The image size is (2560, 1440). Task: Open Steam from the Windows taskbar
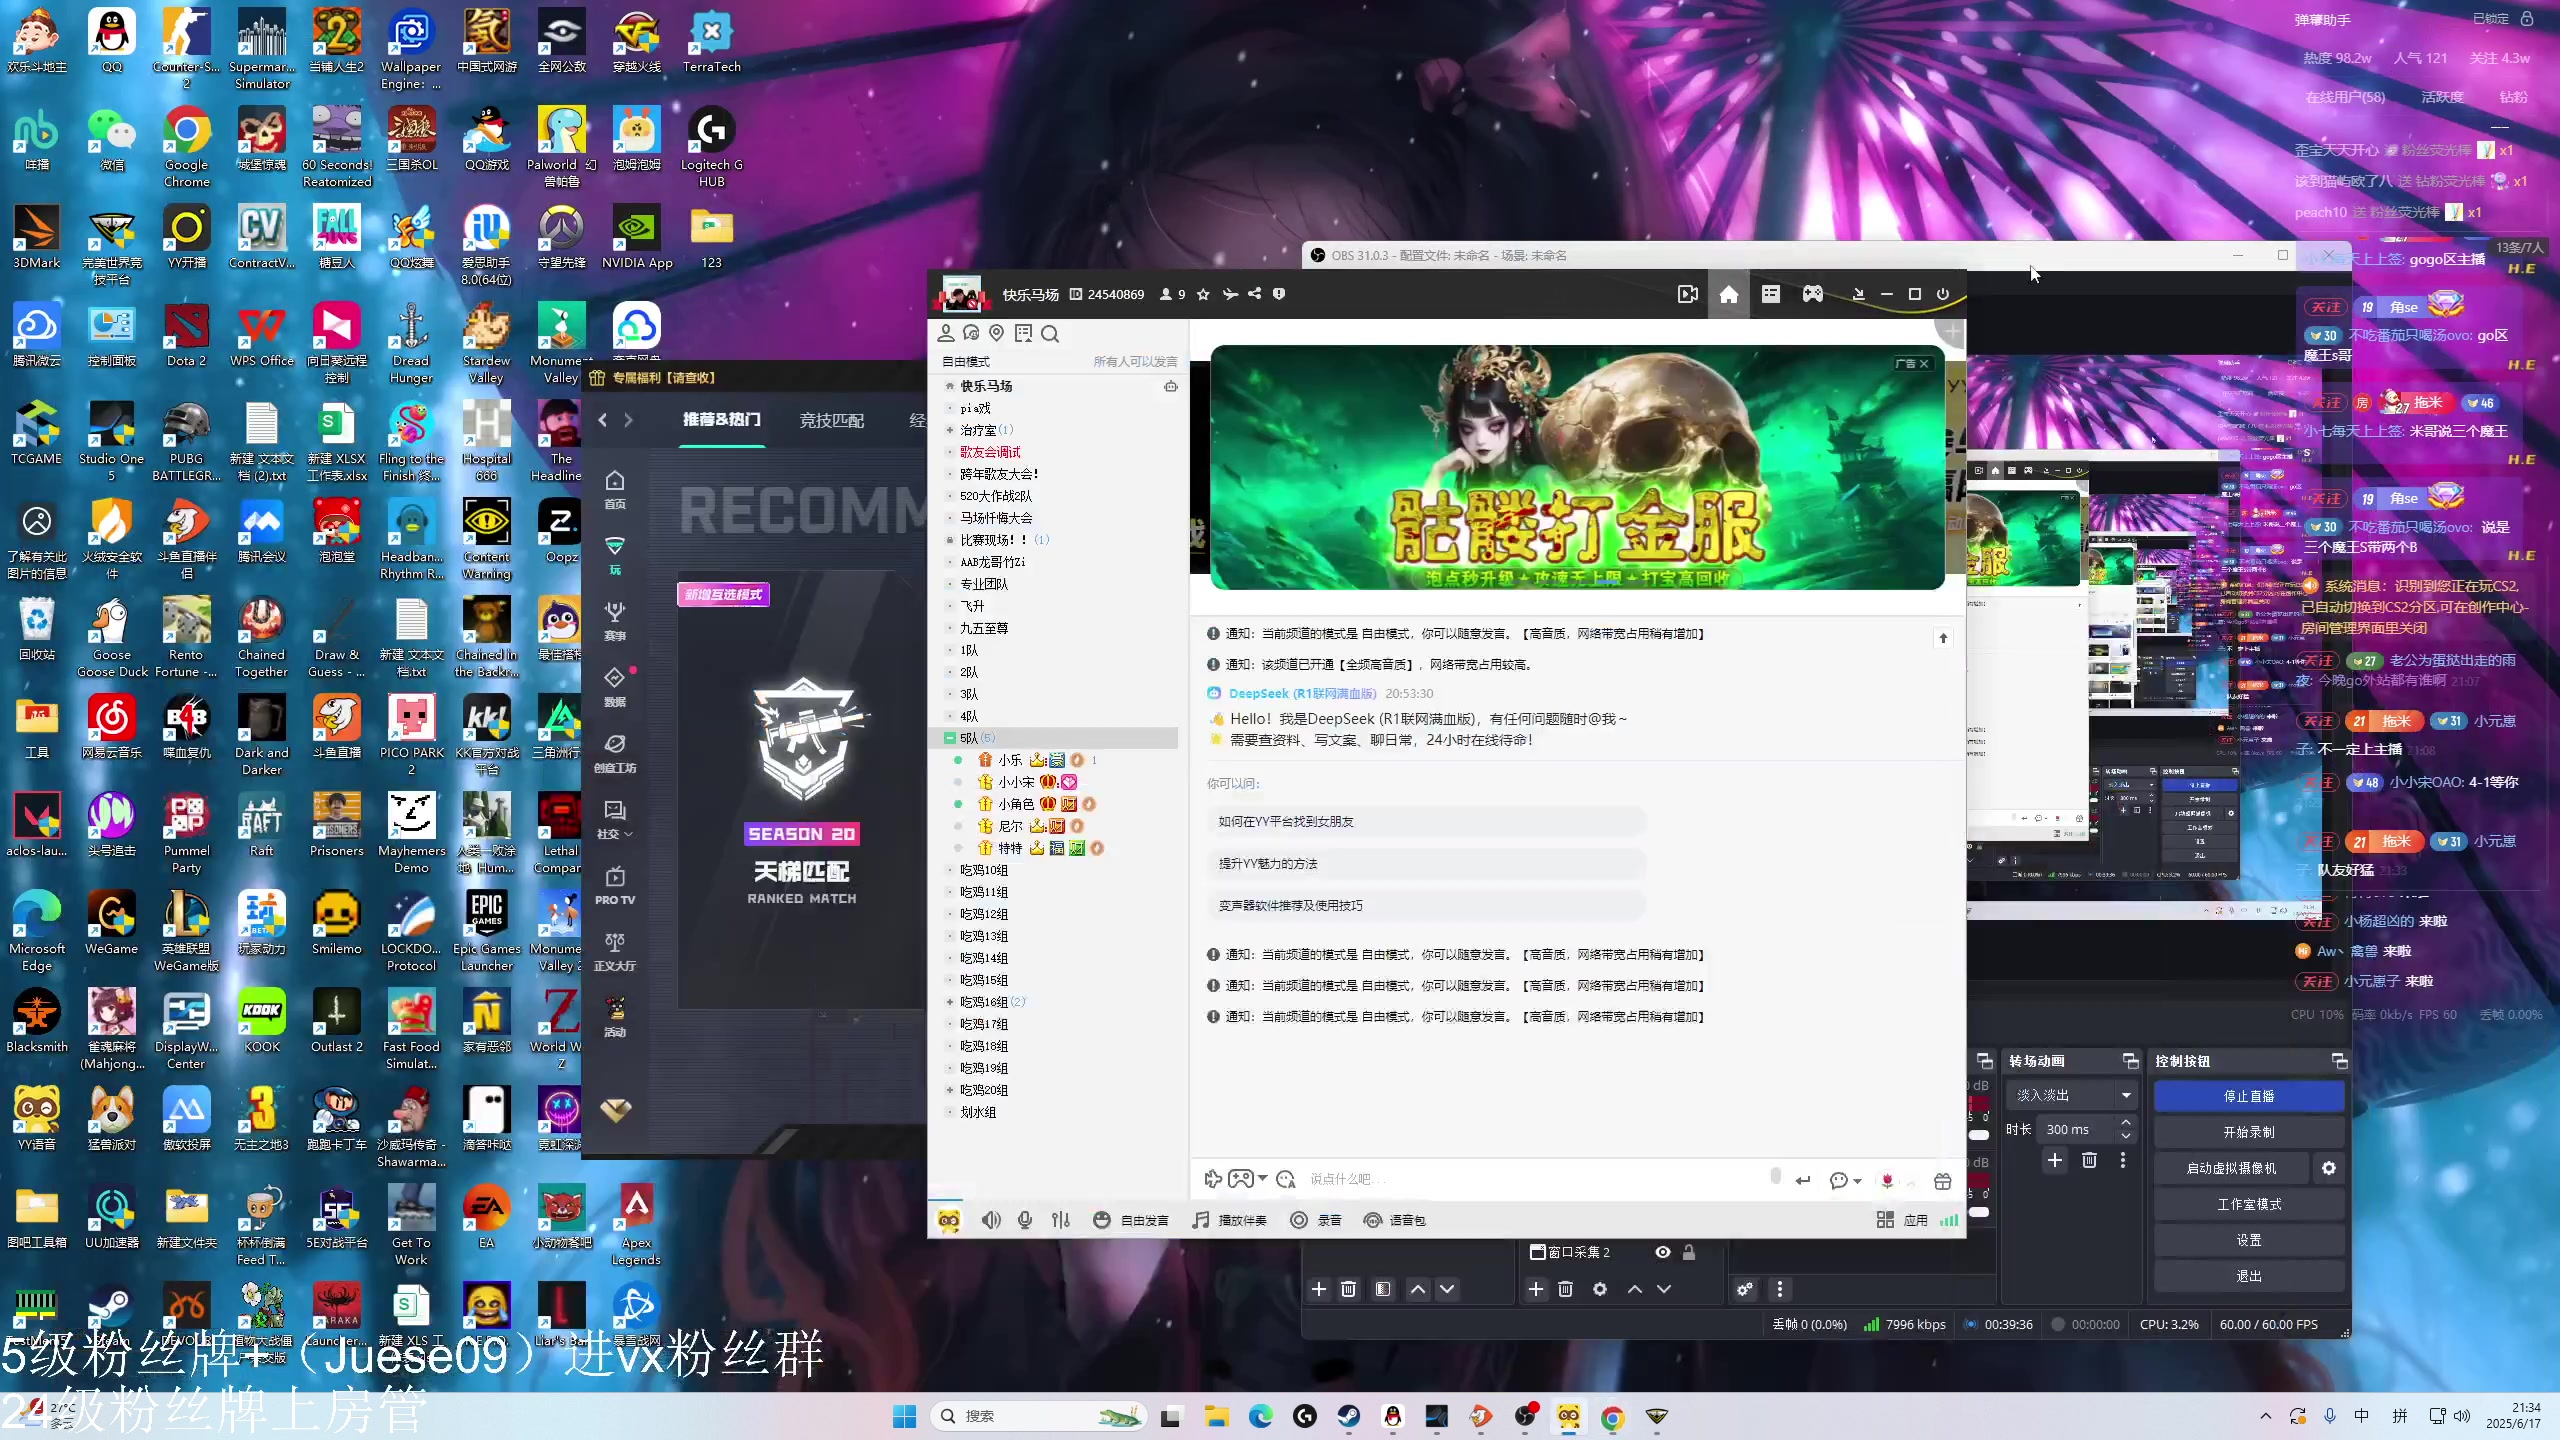1349,1416
